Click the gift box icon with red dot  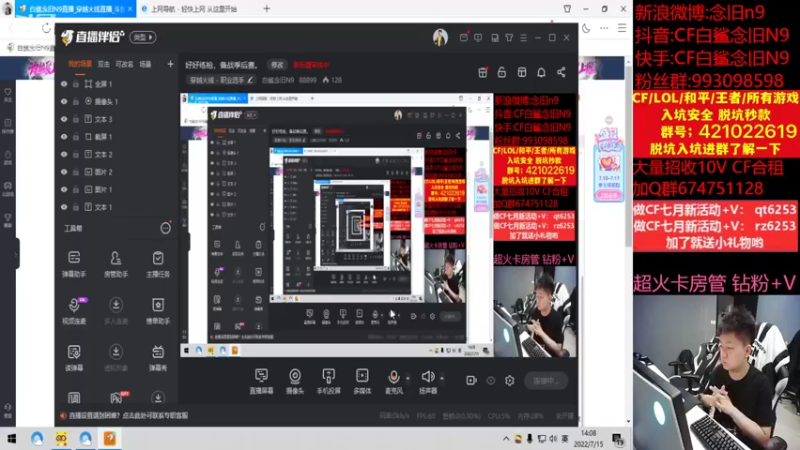[483, 72]
